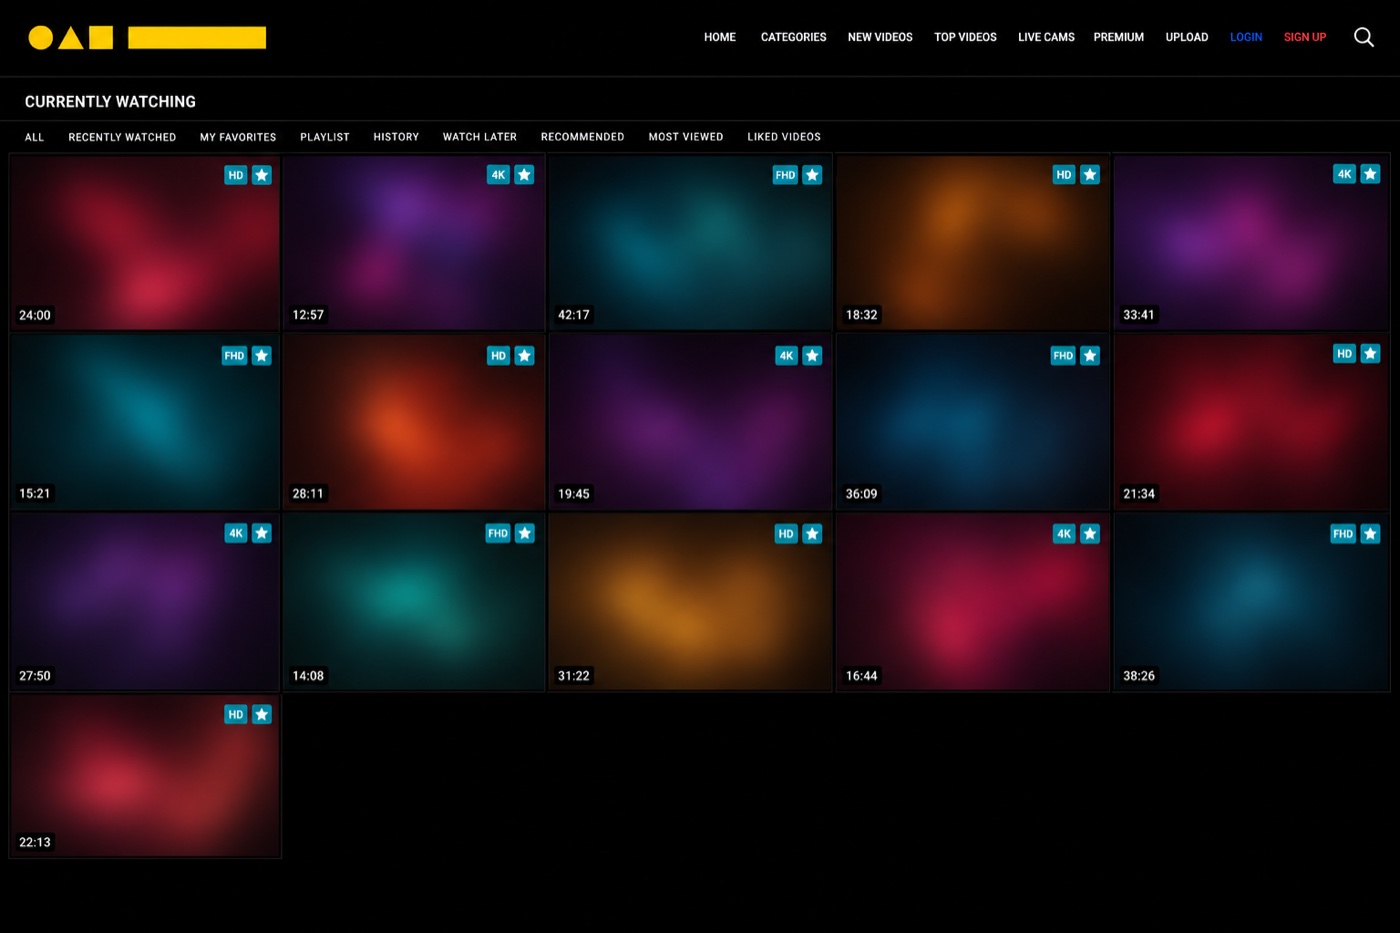Open the amber 31:22 video thumbnail
Image resolution: width=1400 pixels, height=933 pixels.
[690, 602]
